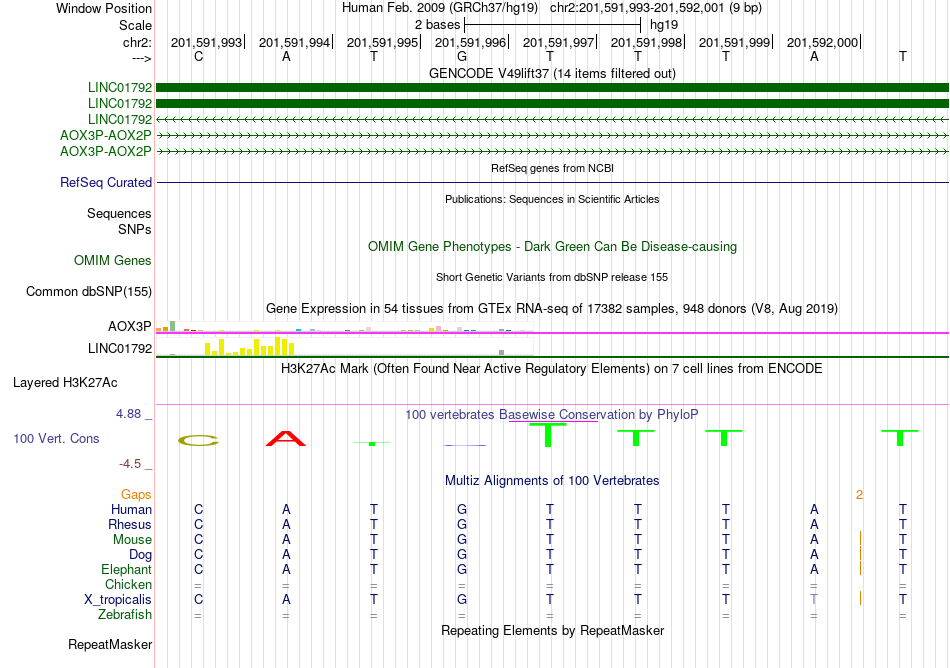Open Publications: Sequences in Scientific Articles title
Image resolution: width=950 pixels, height=668 pixels.
[552, 199]
